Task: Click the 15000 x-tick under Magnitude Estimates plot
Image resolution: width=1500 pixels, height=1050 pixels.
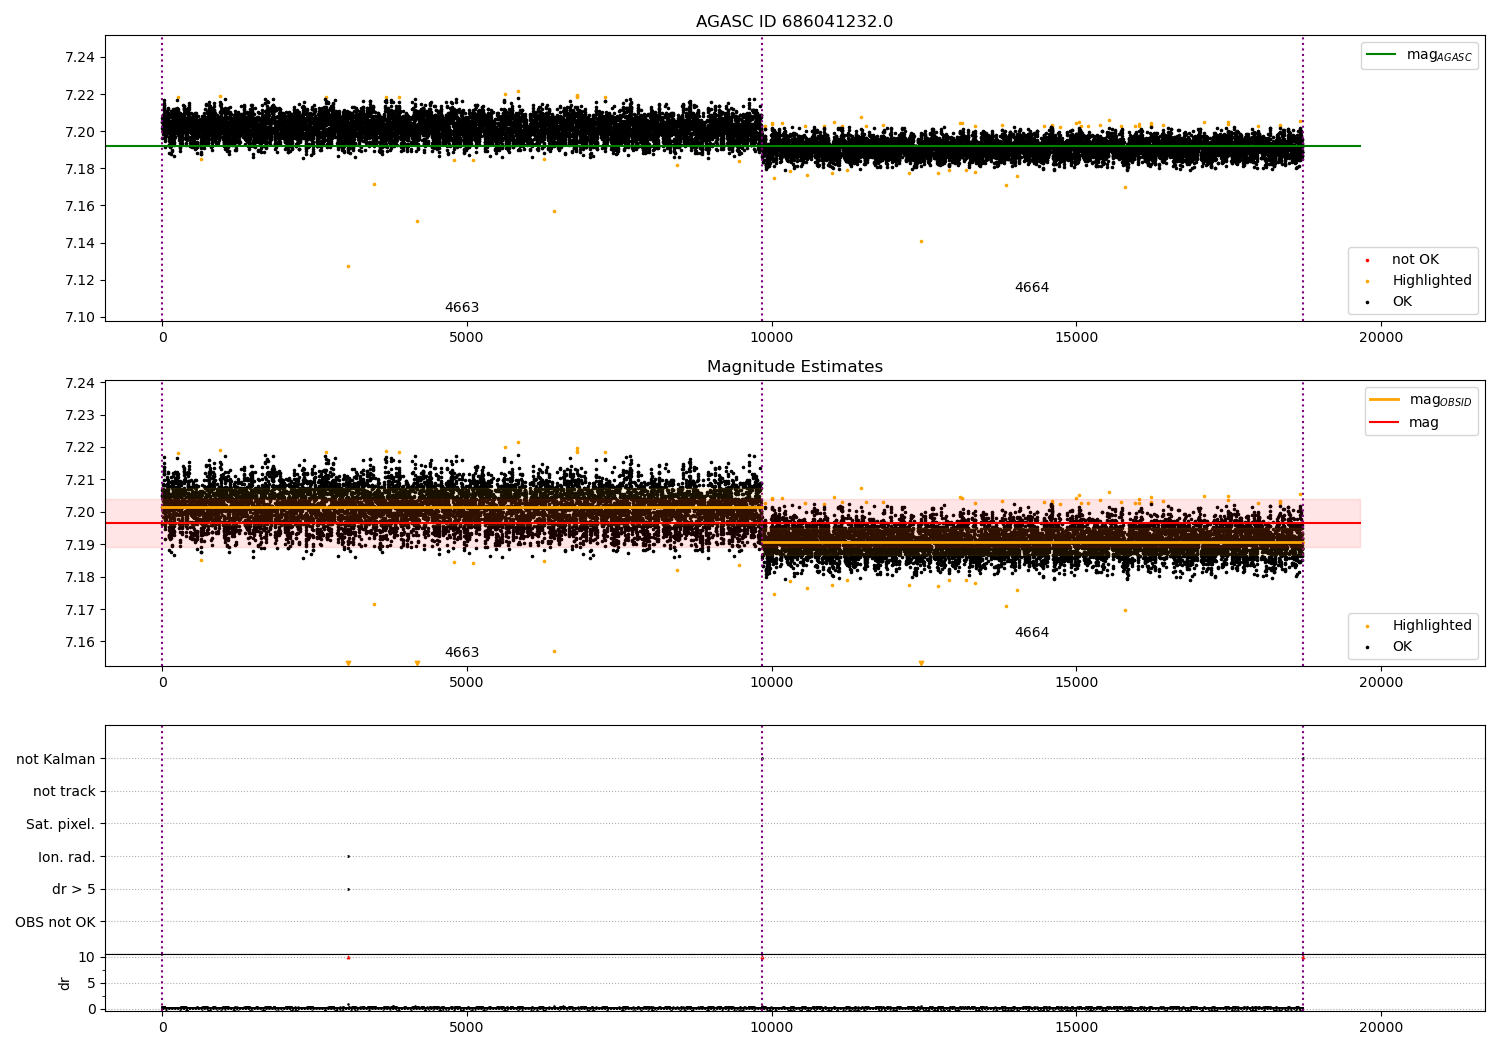Action: [1076, 683]
